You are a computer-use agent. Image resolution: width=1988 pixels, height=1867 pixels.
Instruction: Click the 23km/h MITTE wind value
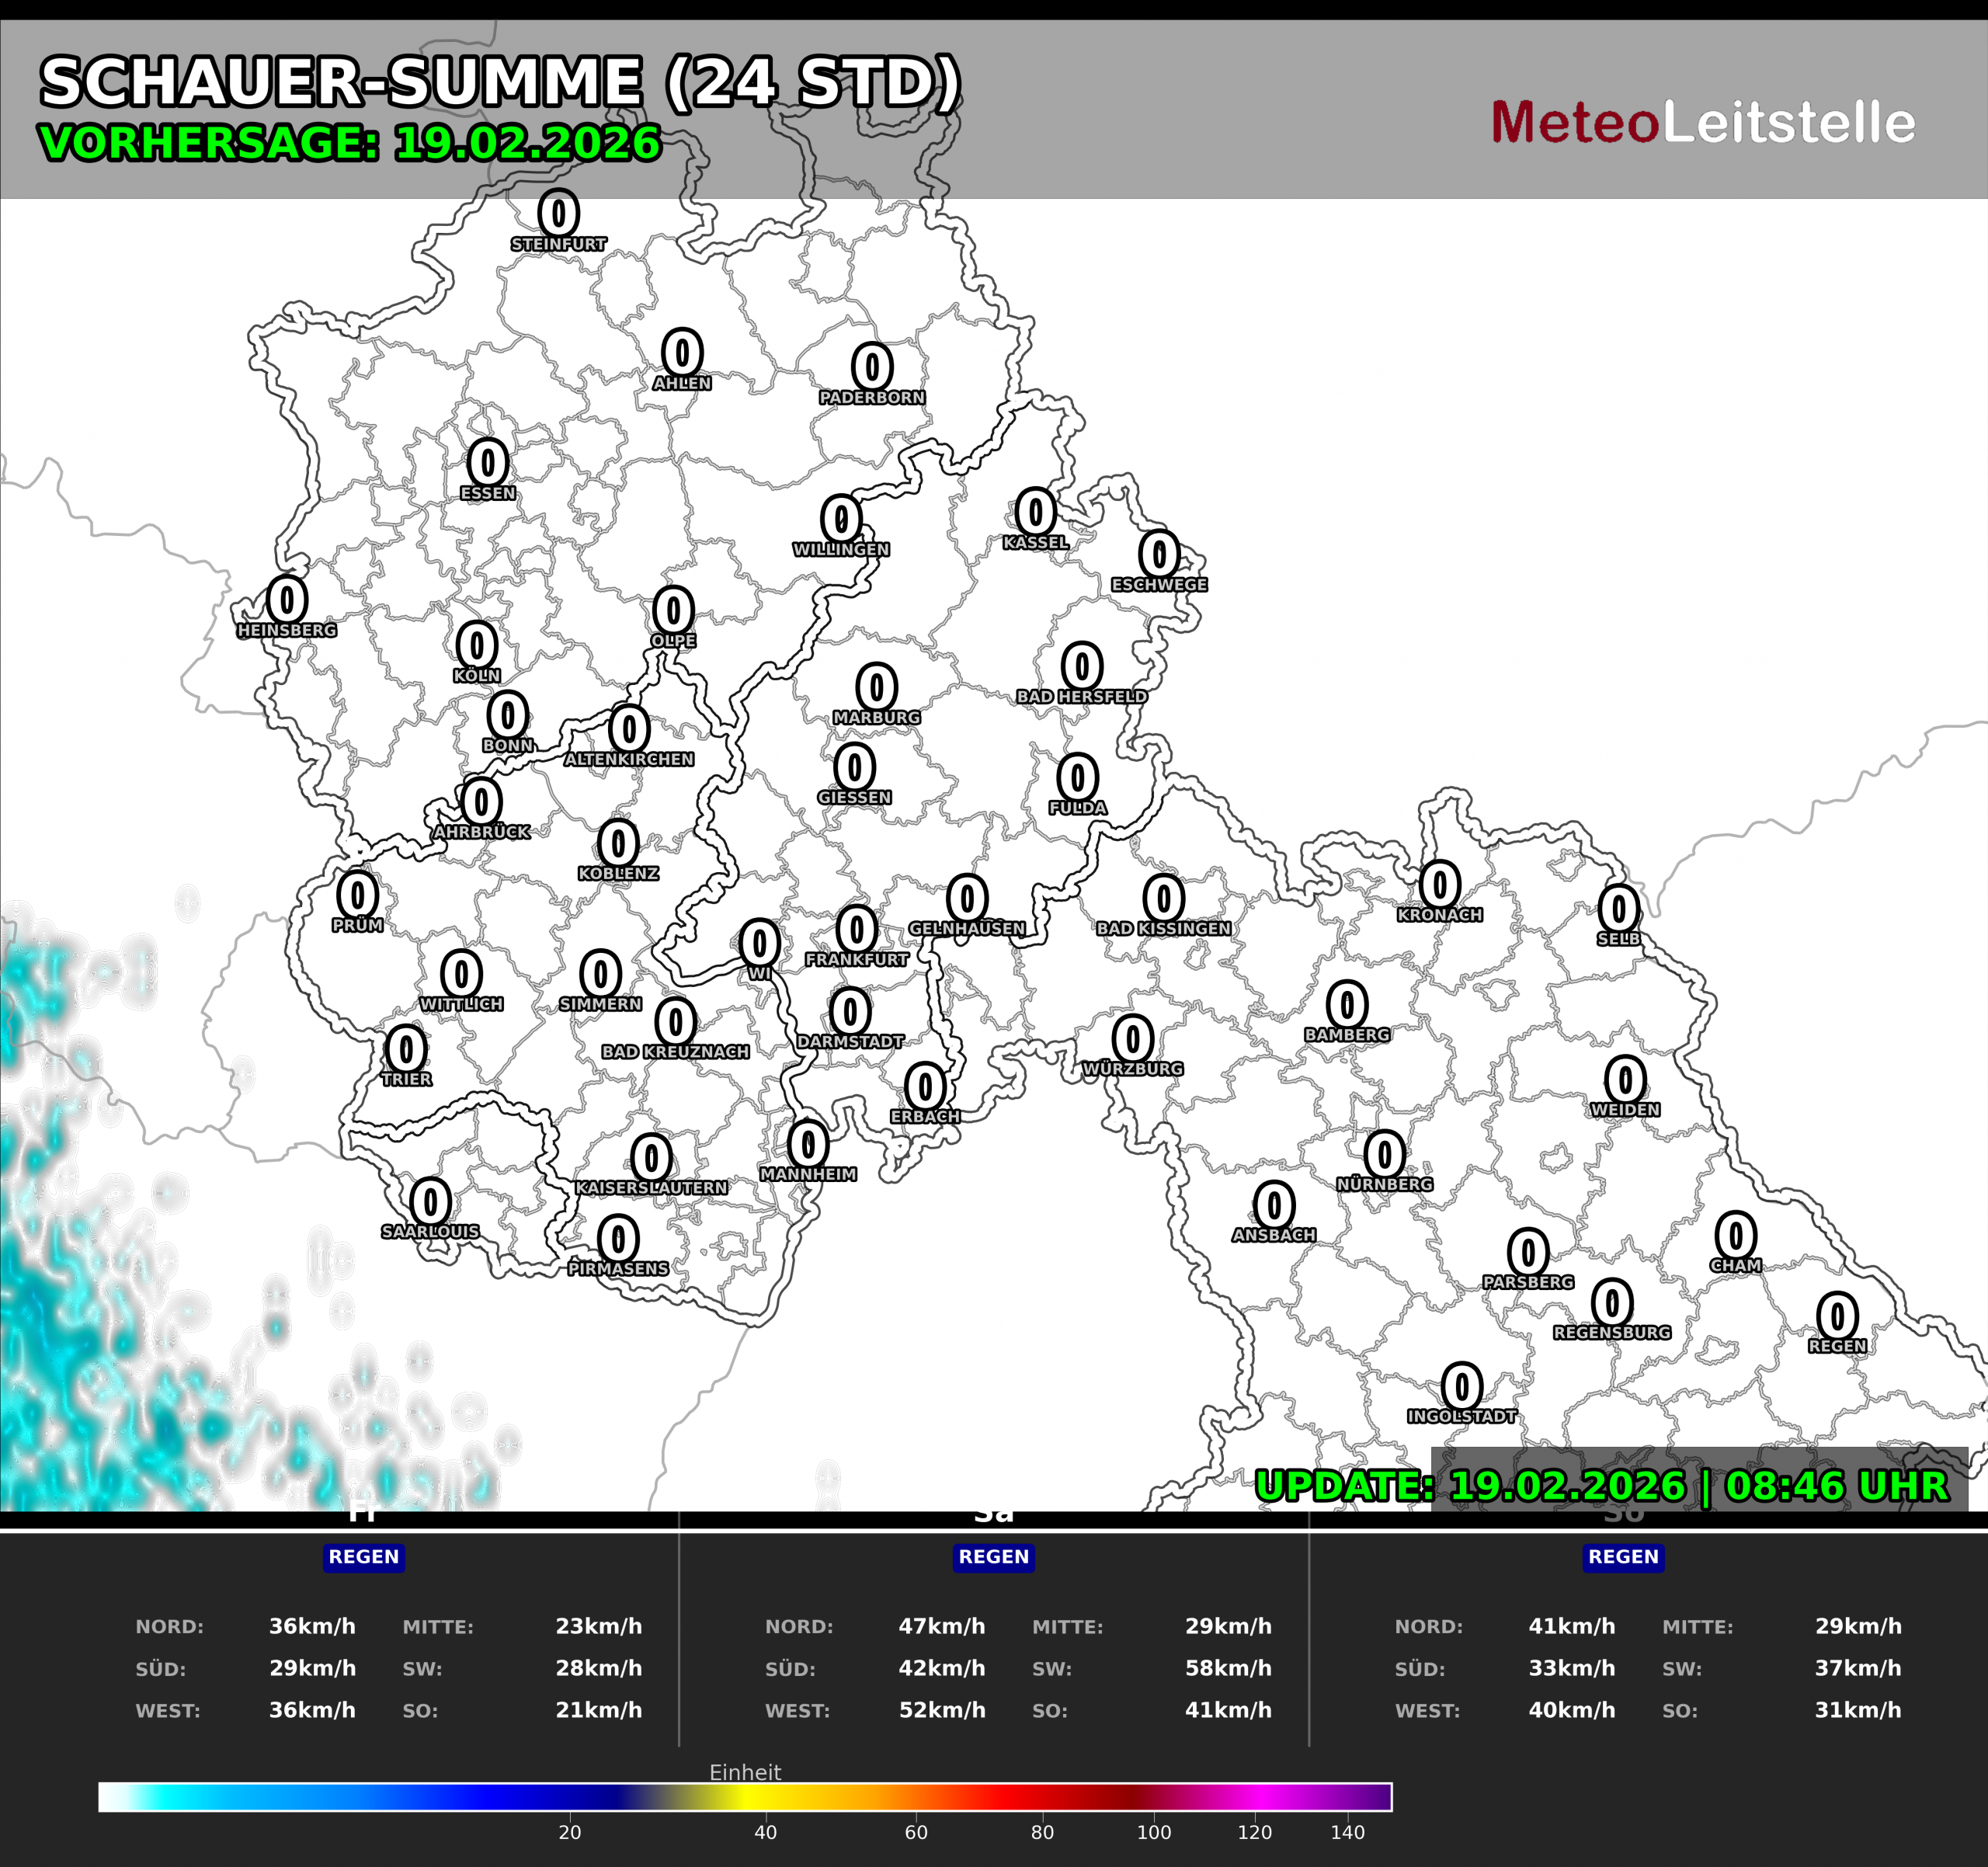tap(599, 1626)
